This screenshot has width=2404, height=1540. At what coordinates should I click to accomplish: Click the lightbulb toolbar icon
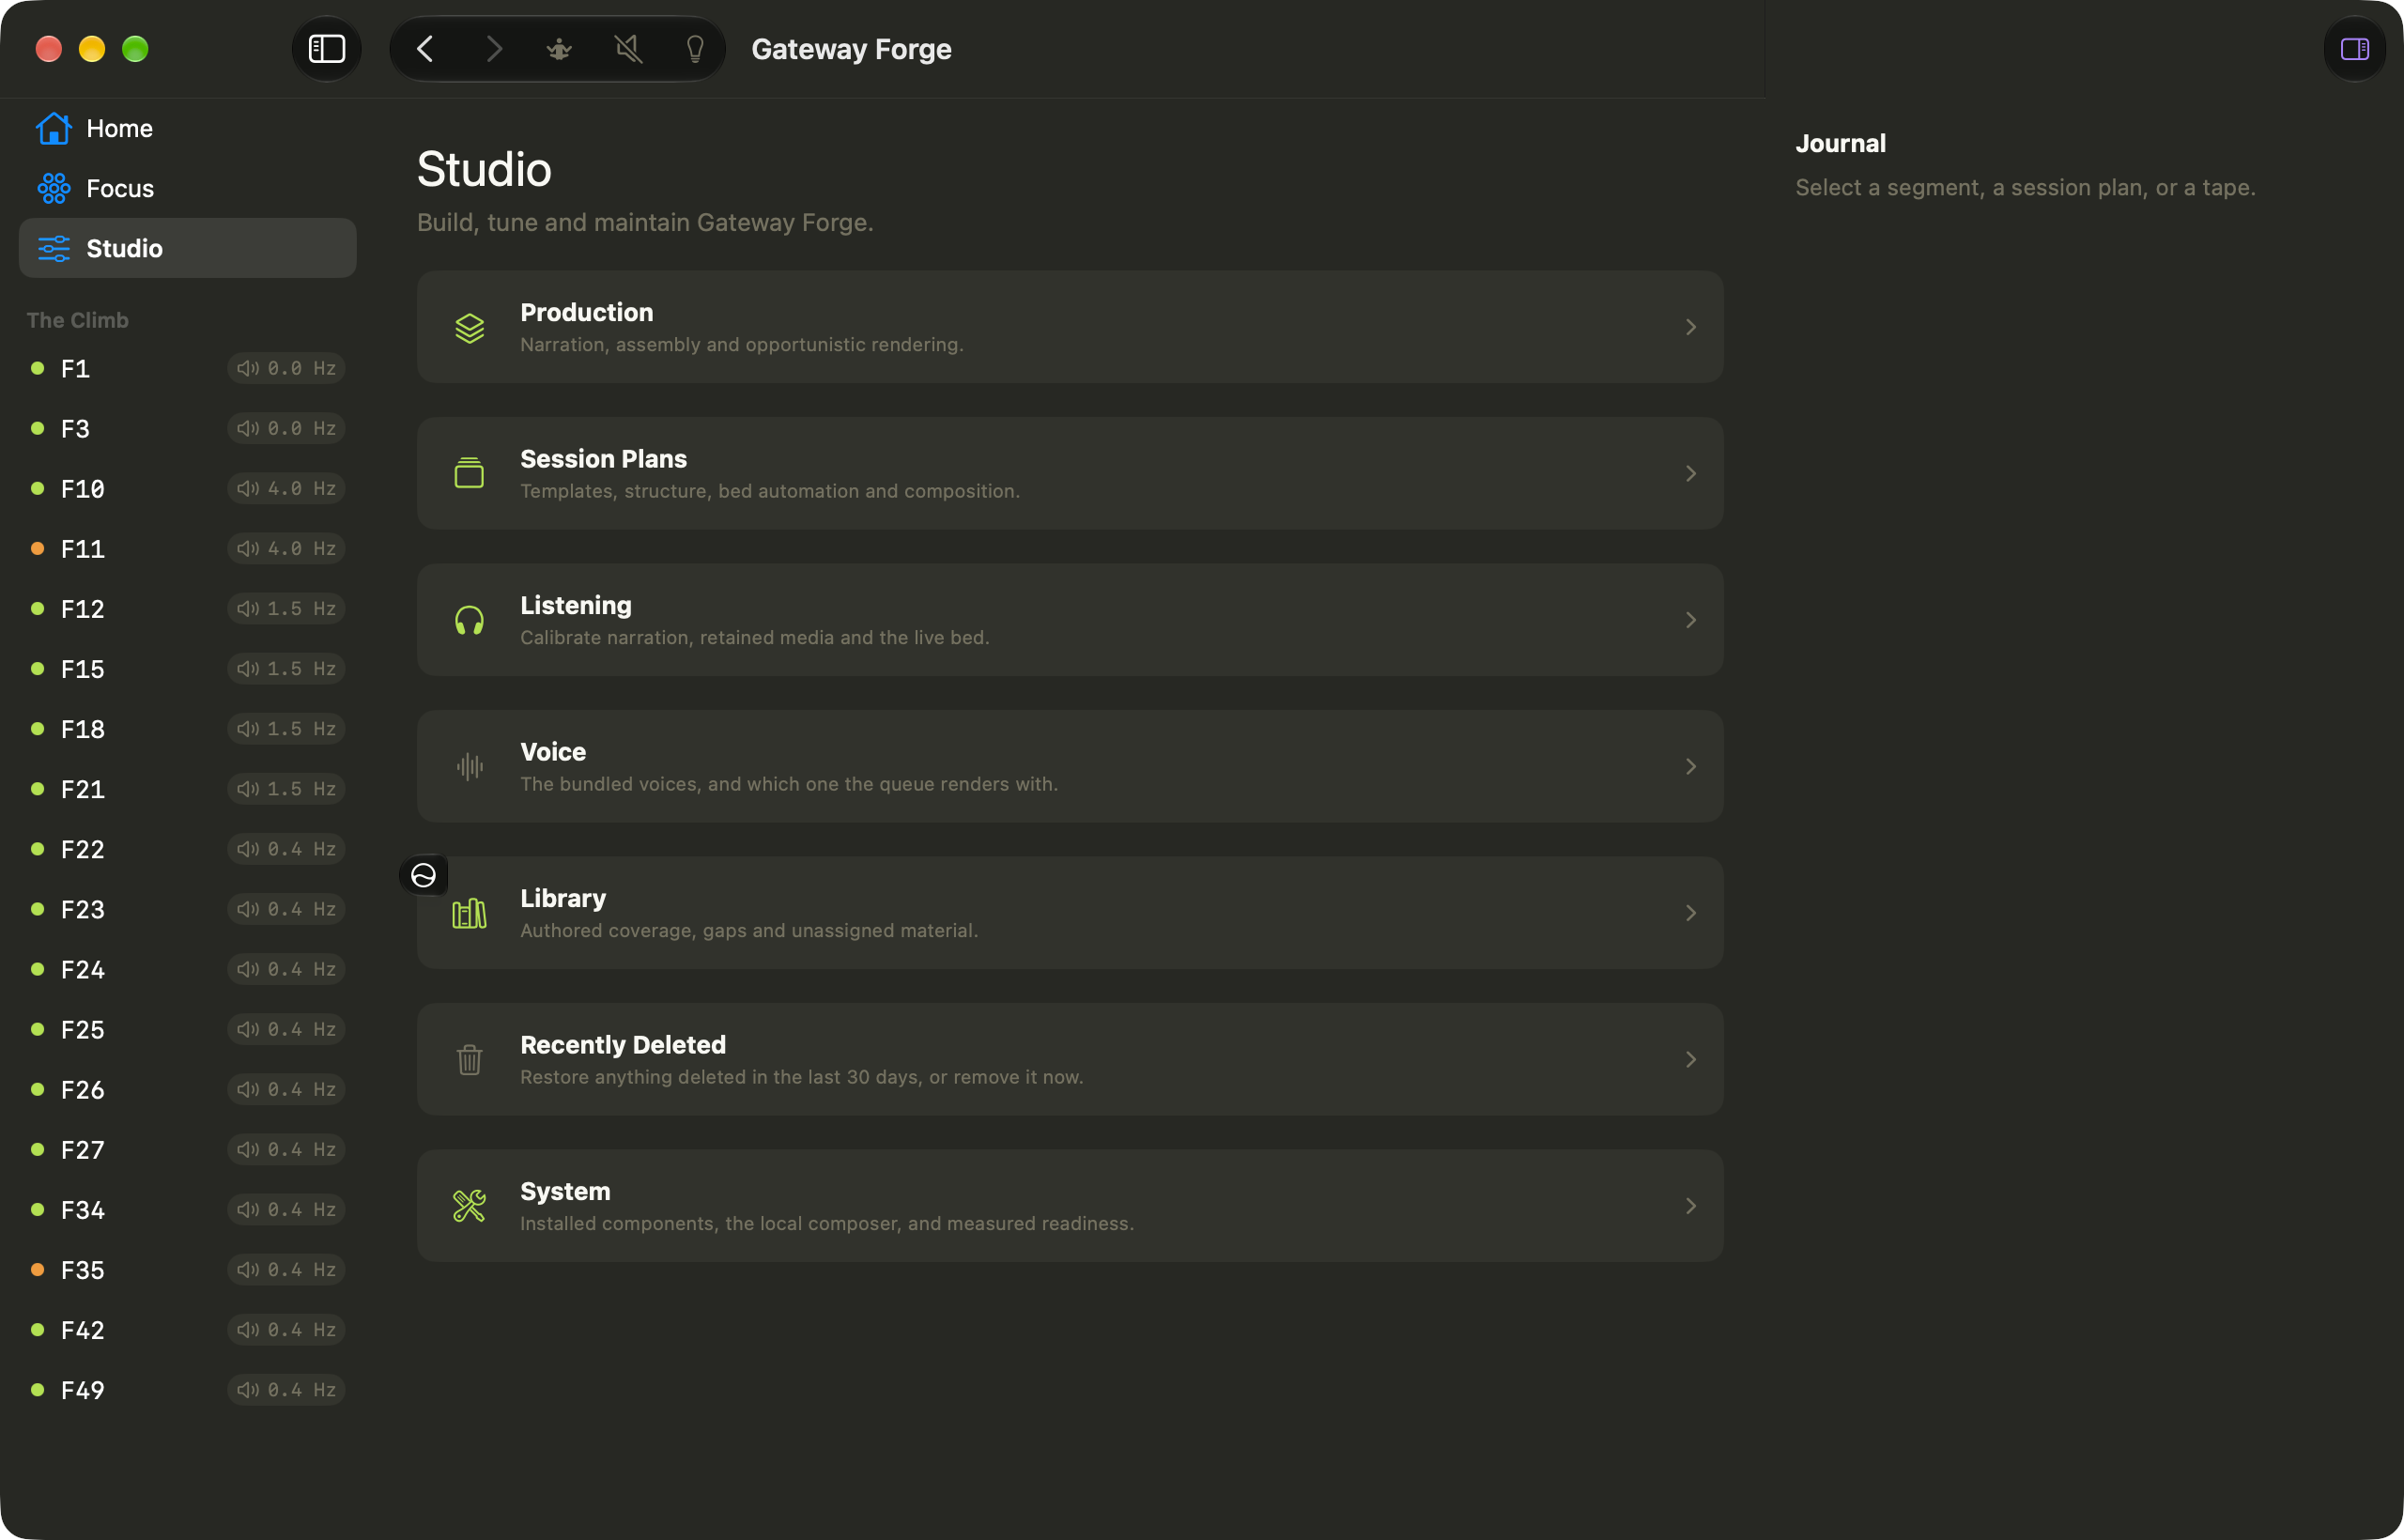tap(695, 49)
